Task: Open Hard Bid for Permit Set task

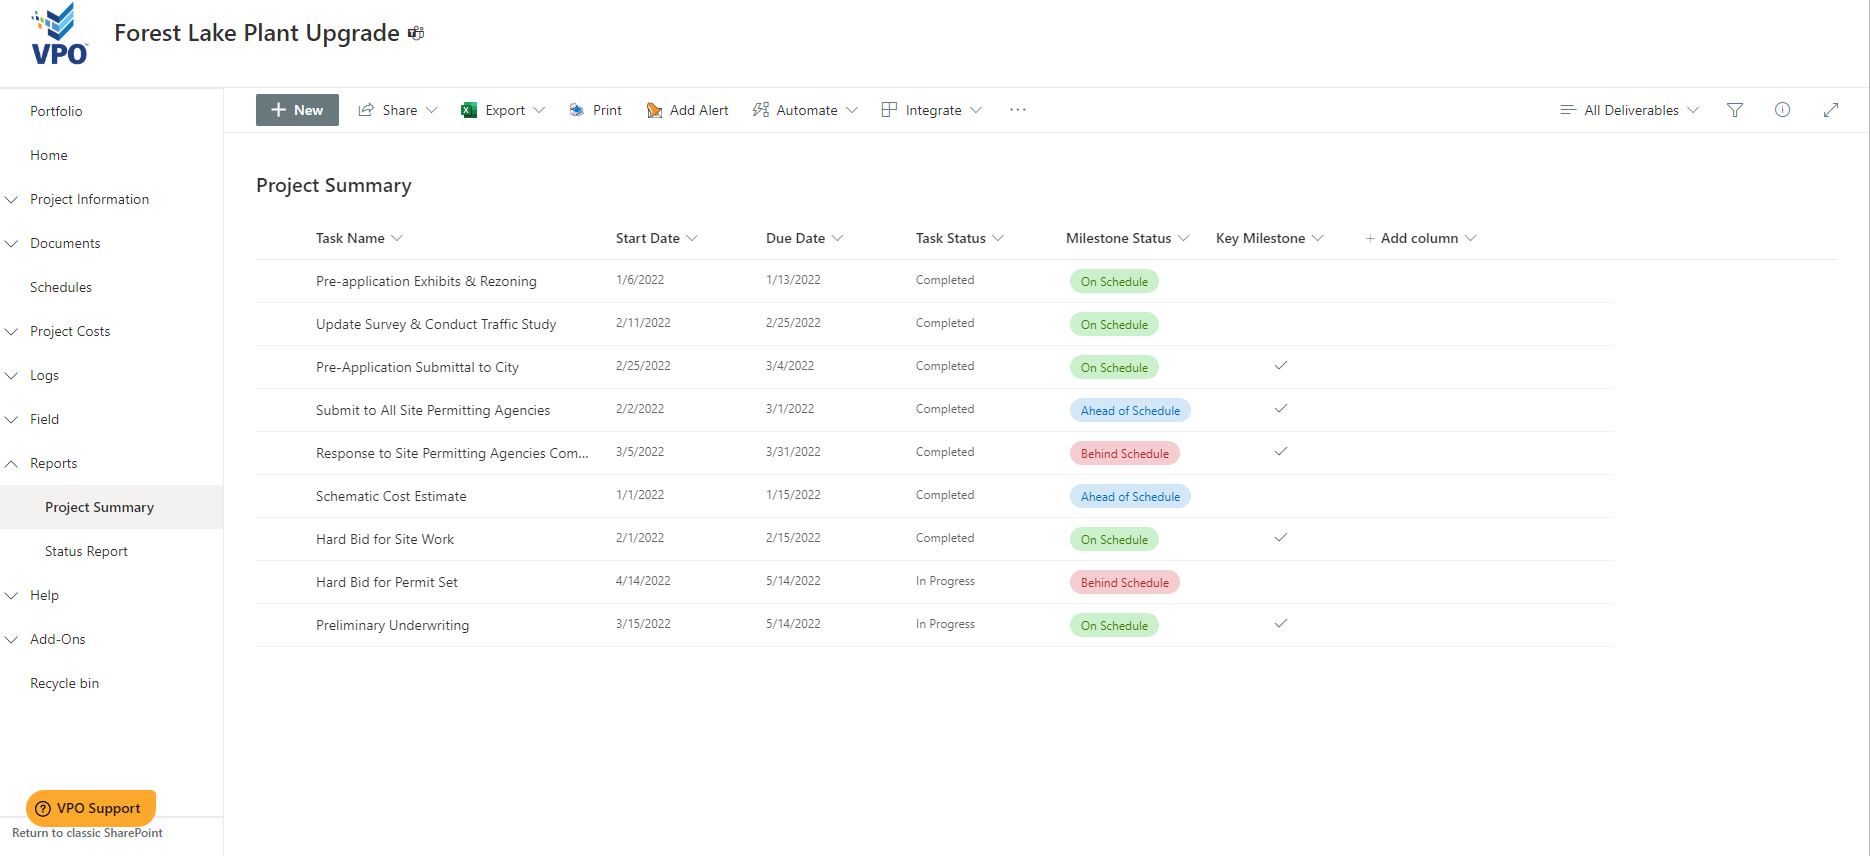Action: pyautogui.click(x=387, y=582)
